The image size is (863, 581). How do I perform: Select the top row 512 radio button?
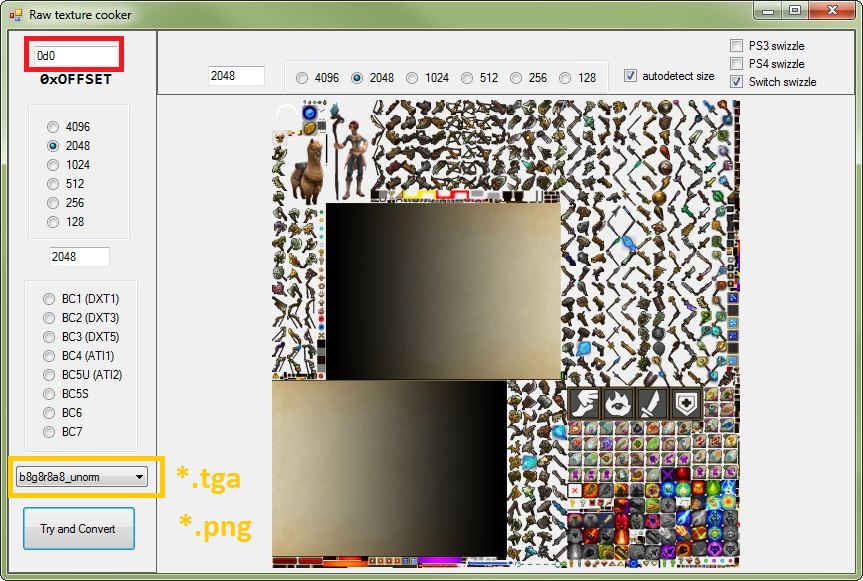(467, 78)
